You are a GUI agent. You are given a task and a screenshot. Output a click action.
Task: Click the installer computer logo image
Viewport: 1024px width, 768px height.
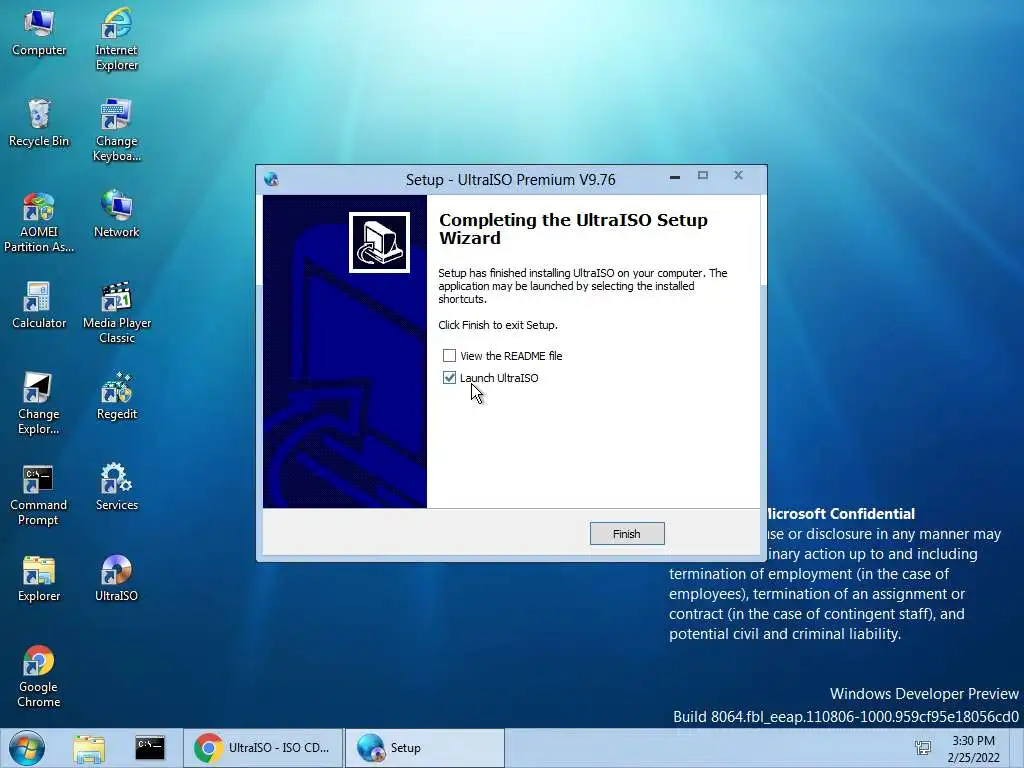point(379,242)
